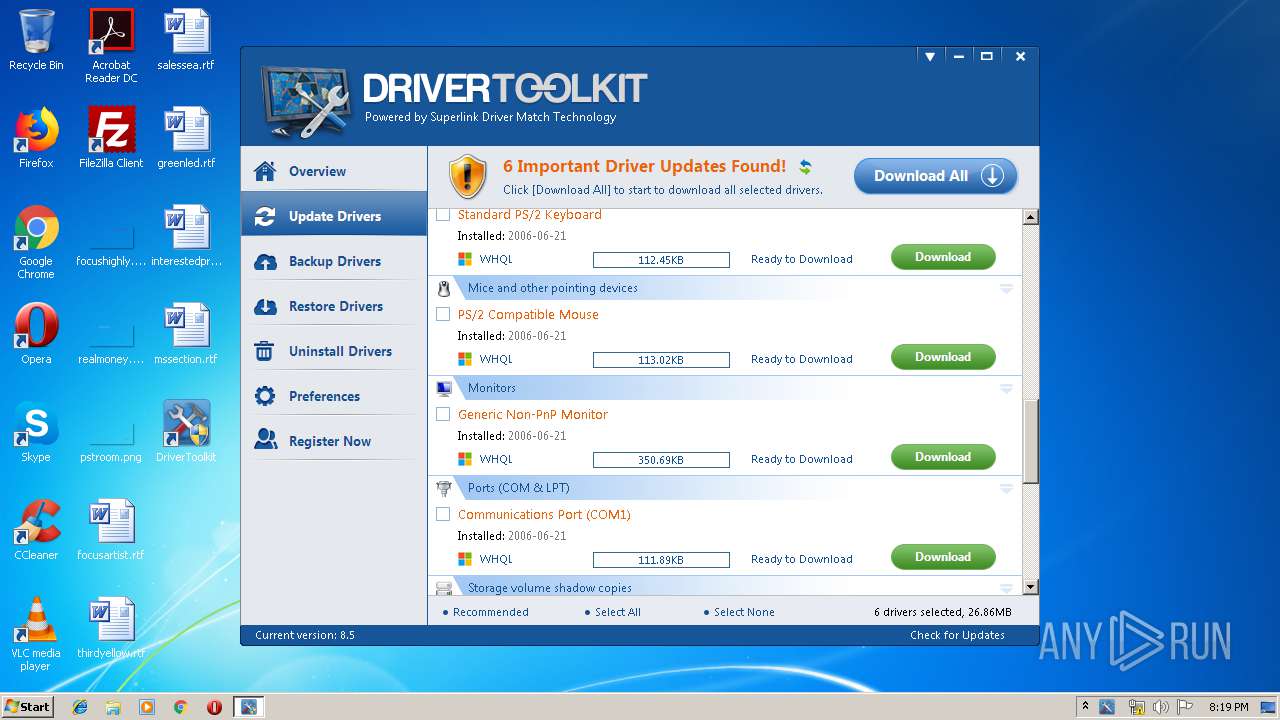Click the taskbar clock showing 8:19 PM
1280x720 pixels.
pyautogui.click(x=1228, y=707)
